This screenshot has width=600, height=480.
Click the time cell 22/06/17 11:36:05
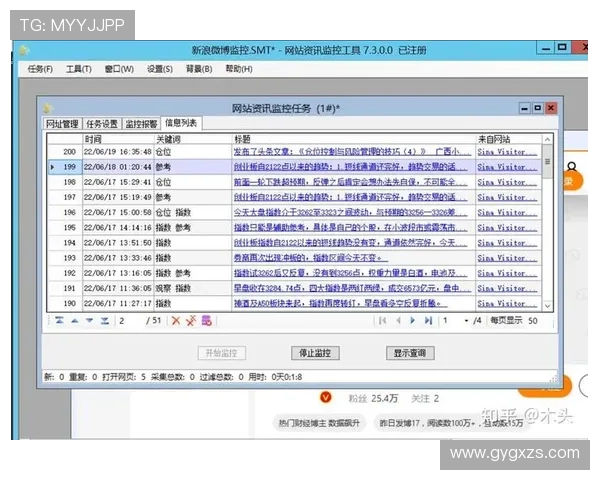pyautogui.click(x=118, y=288)
